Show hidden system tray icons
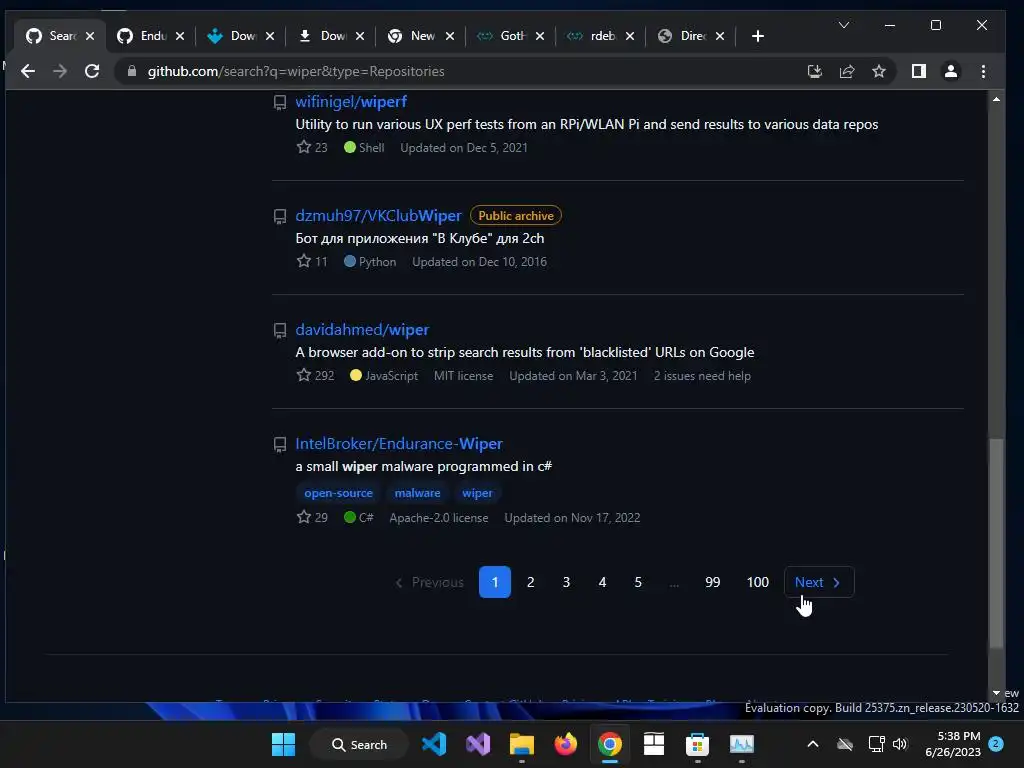Image resolution: width=1024 pixels, height=768 pixels. tap(812, 744)
